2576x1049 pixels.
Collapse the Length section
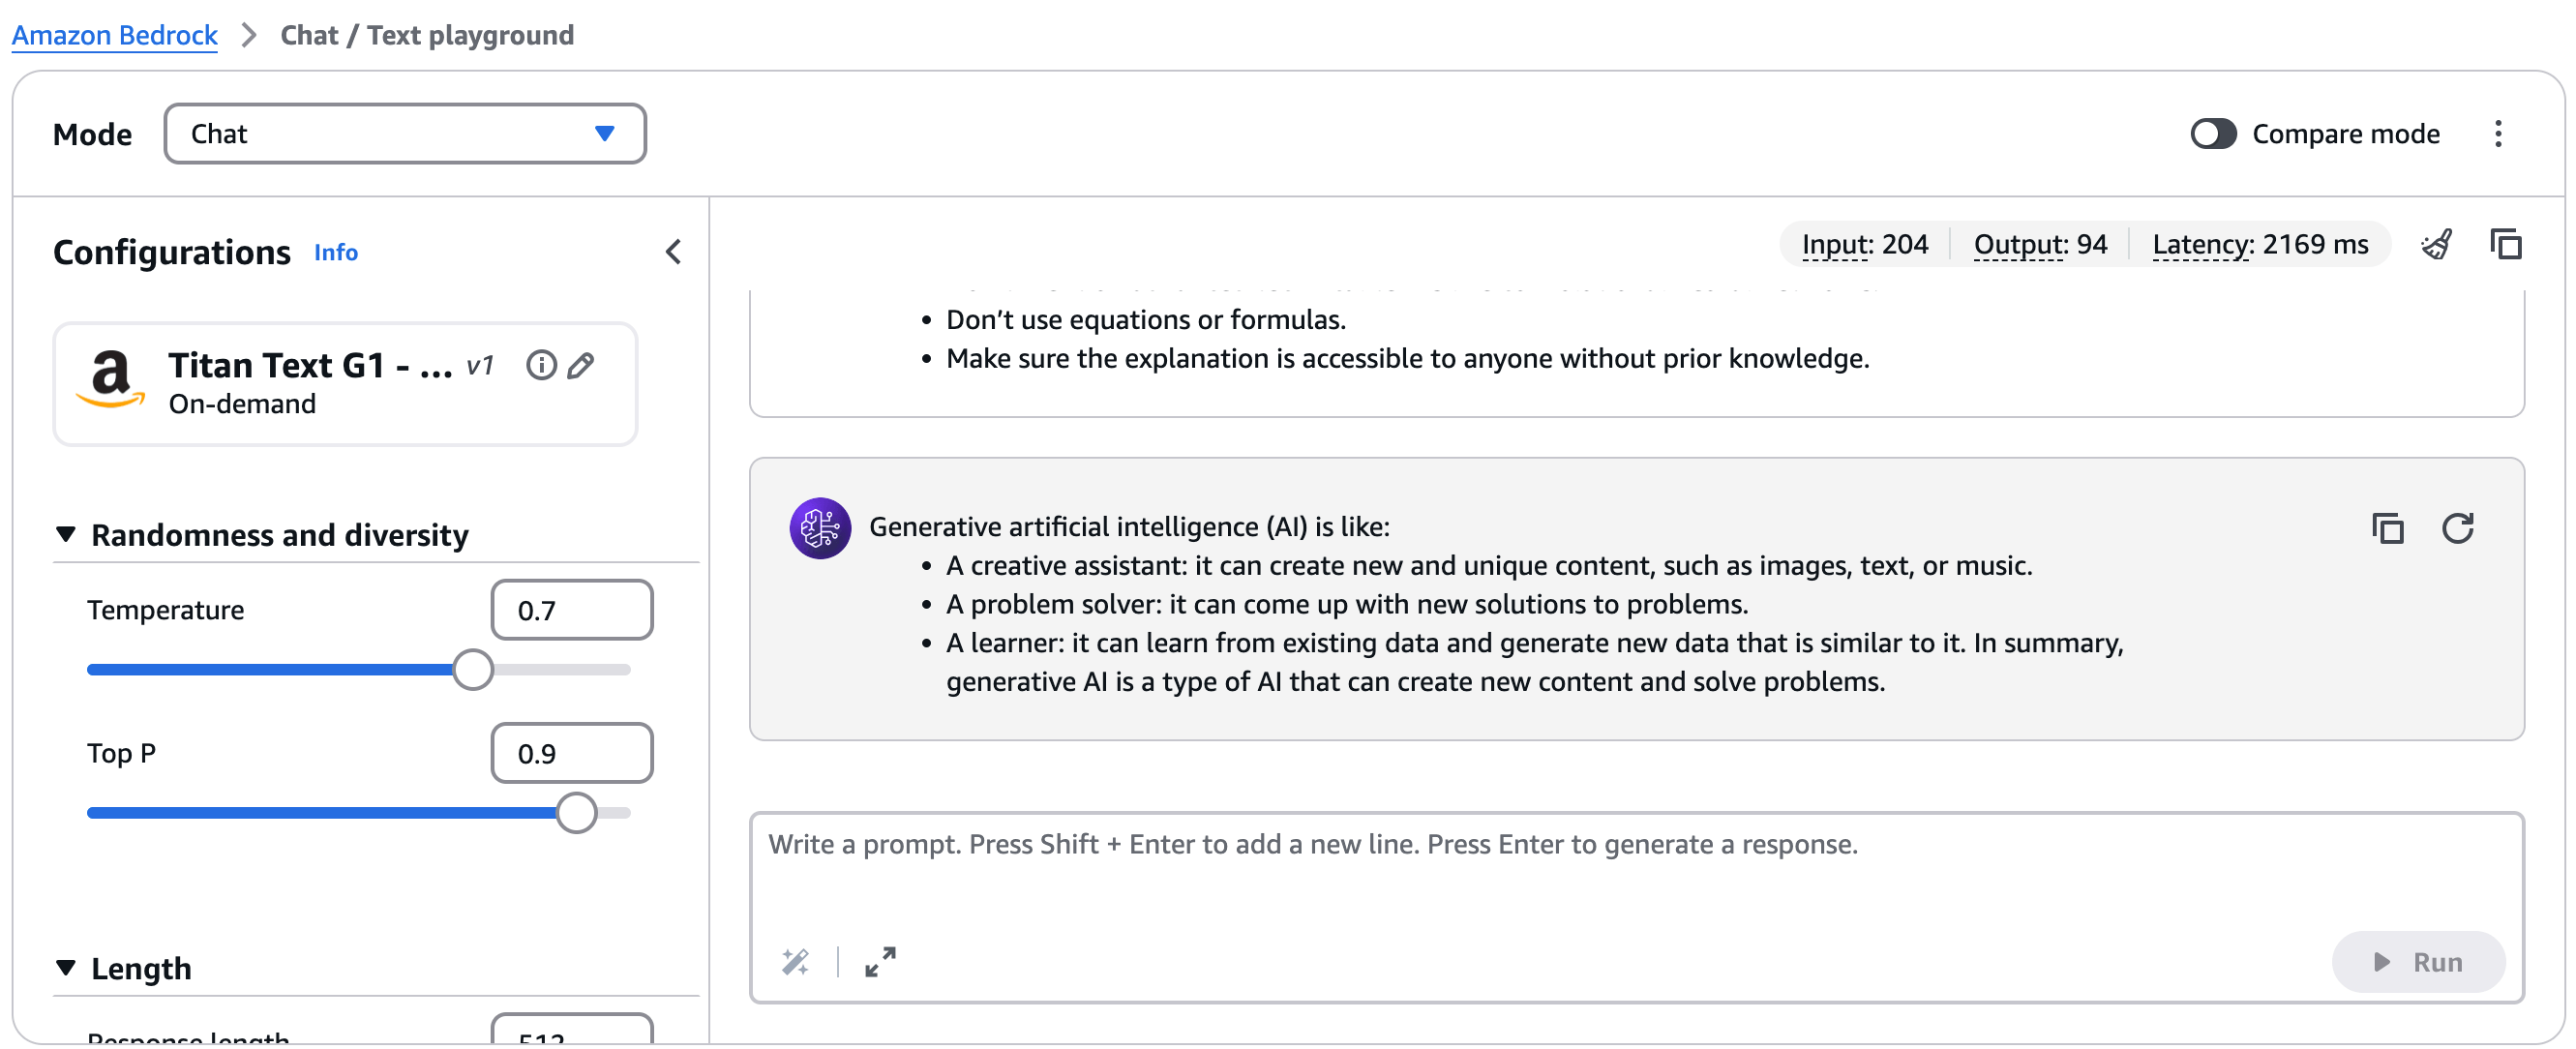tap(66, 968)
